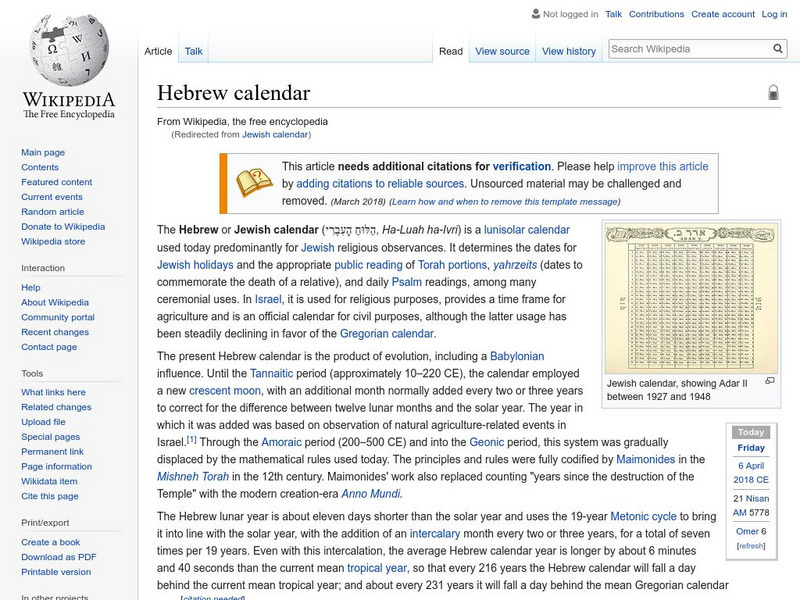
Task: Open the yahrzeits link
Action: pyautogui.click(x=515, y=265)
